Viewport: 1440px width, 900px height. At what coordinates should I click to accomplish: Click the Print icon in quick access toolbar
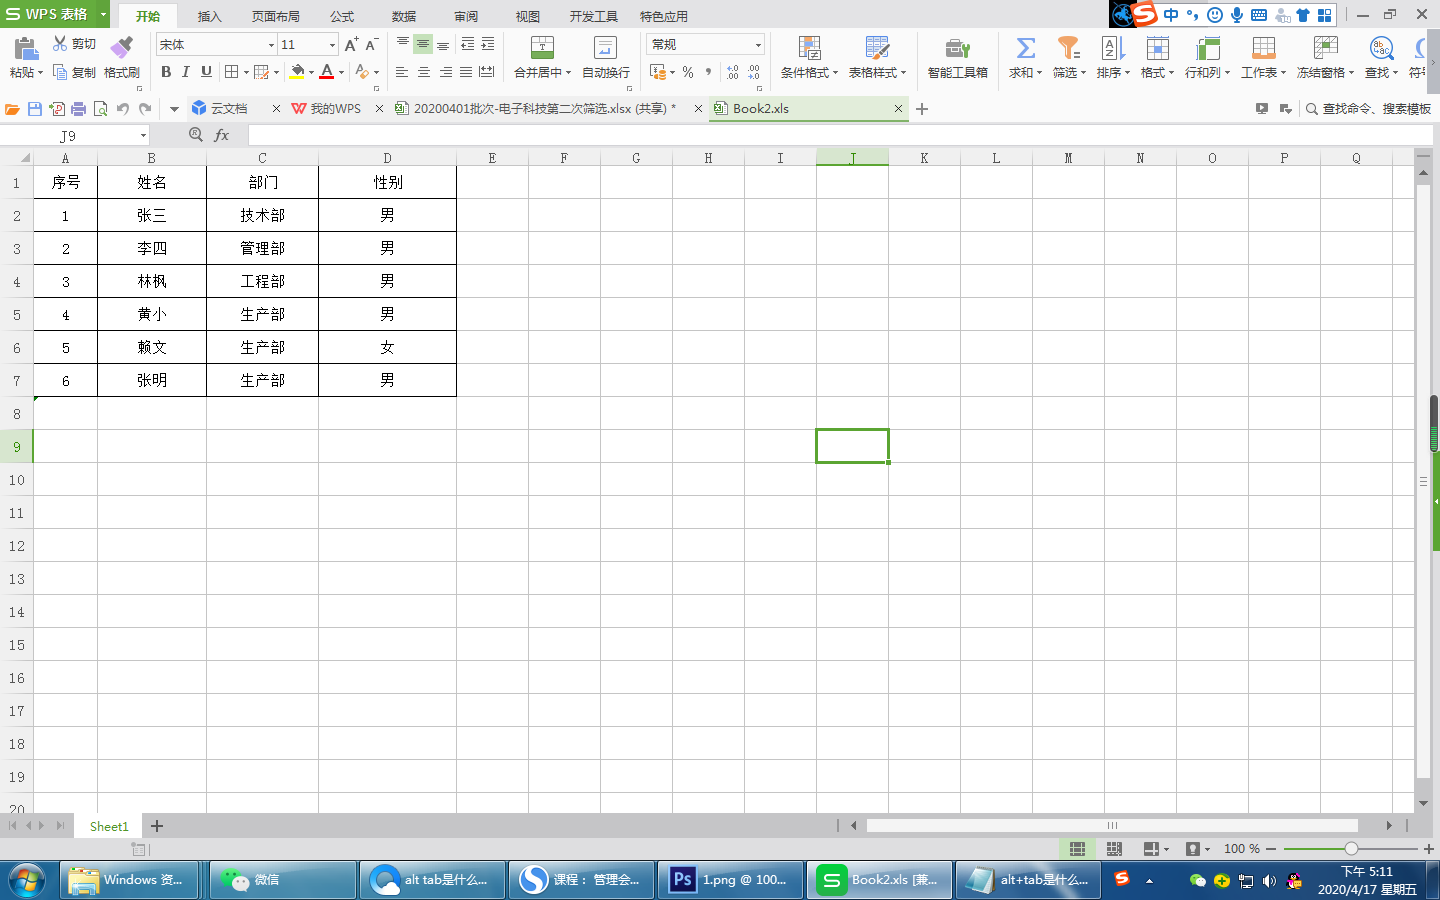[x=78, y=109]
